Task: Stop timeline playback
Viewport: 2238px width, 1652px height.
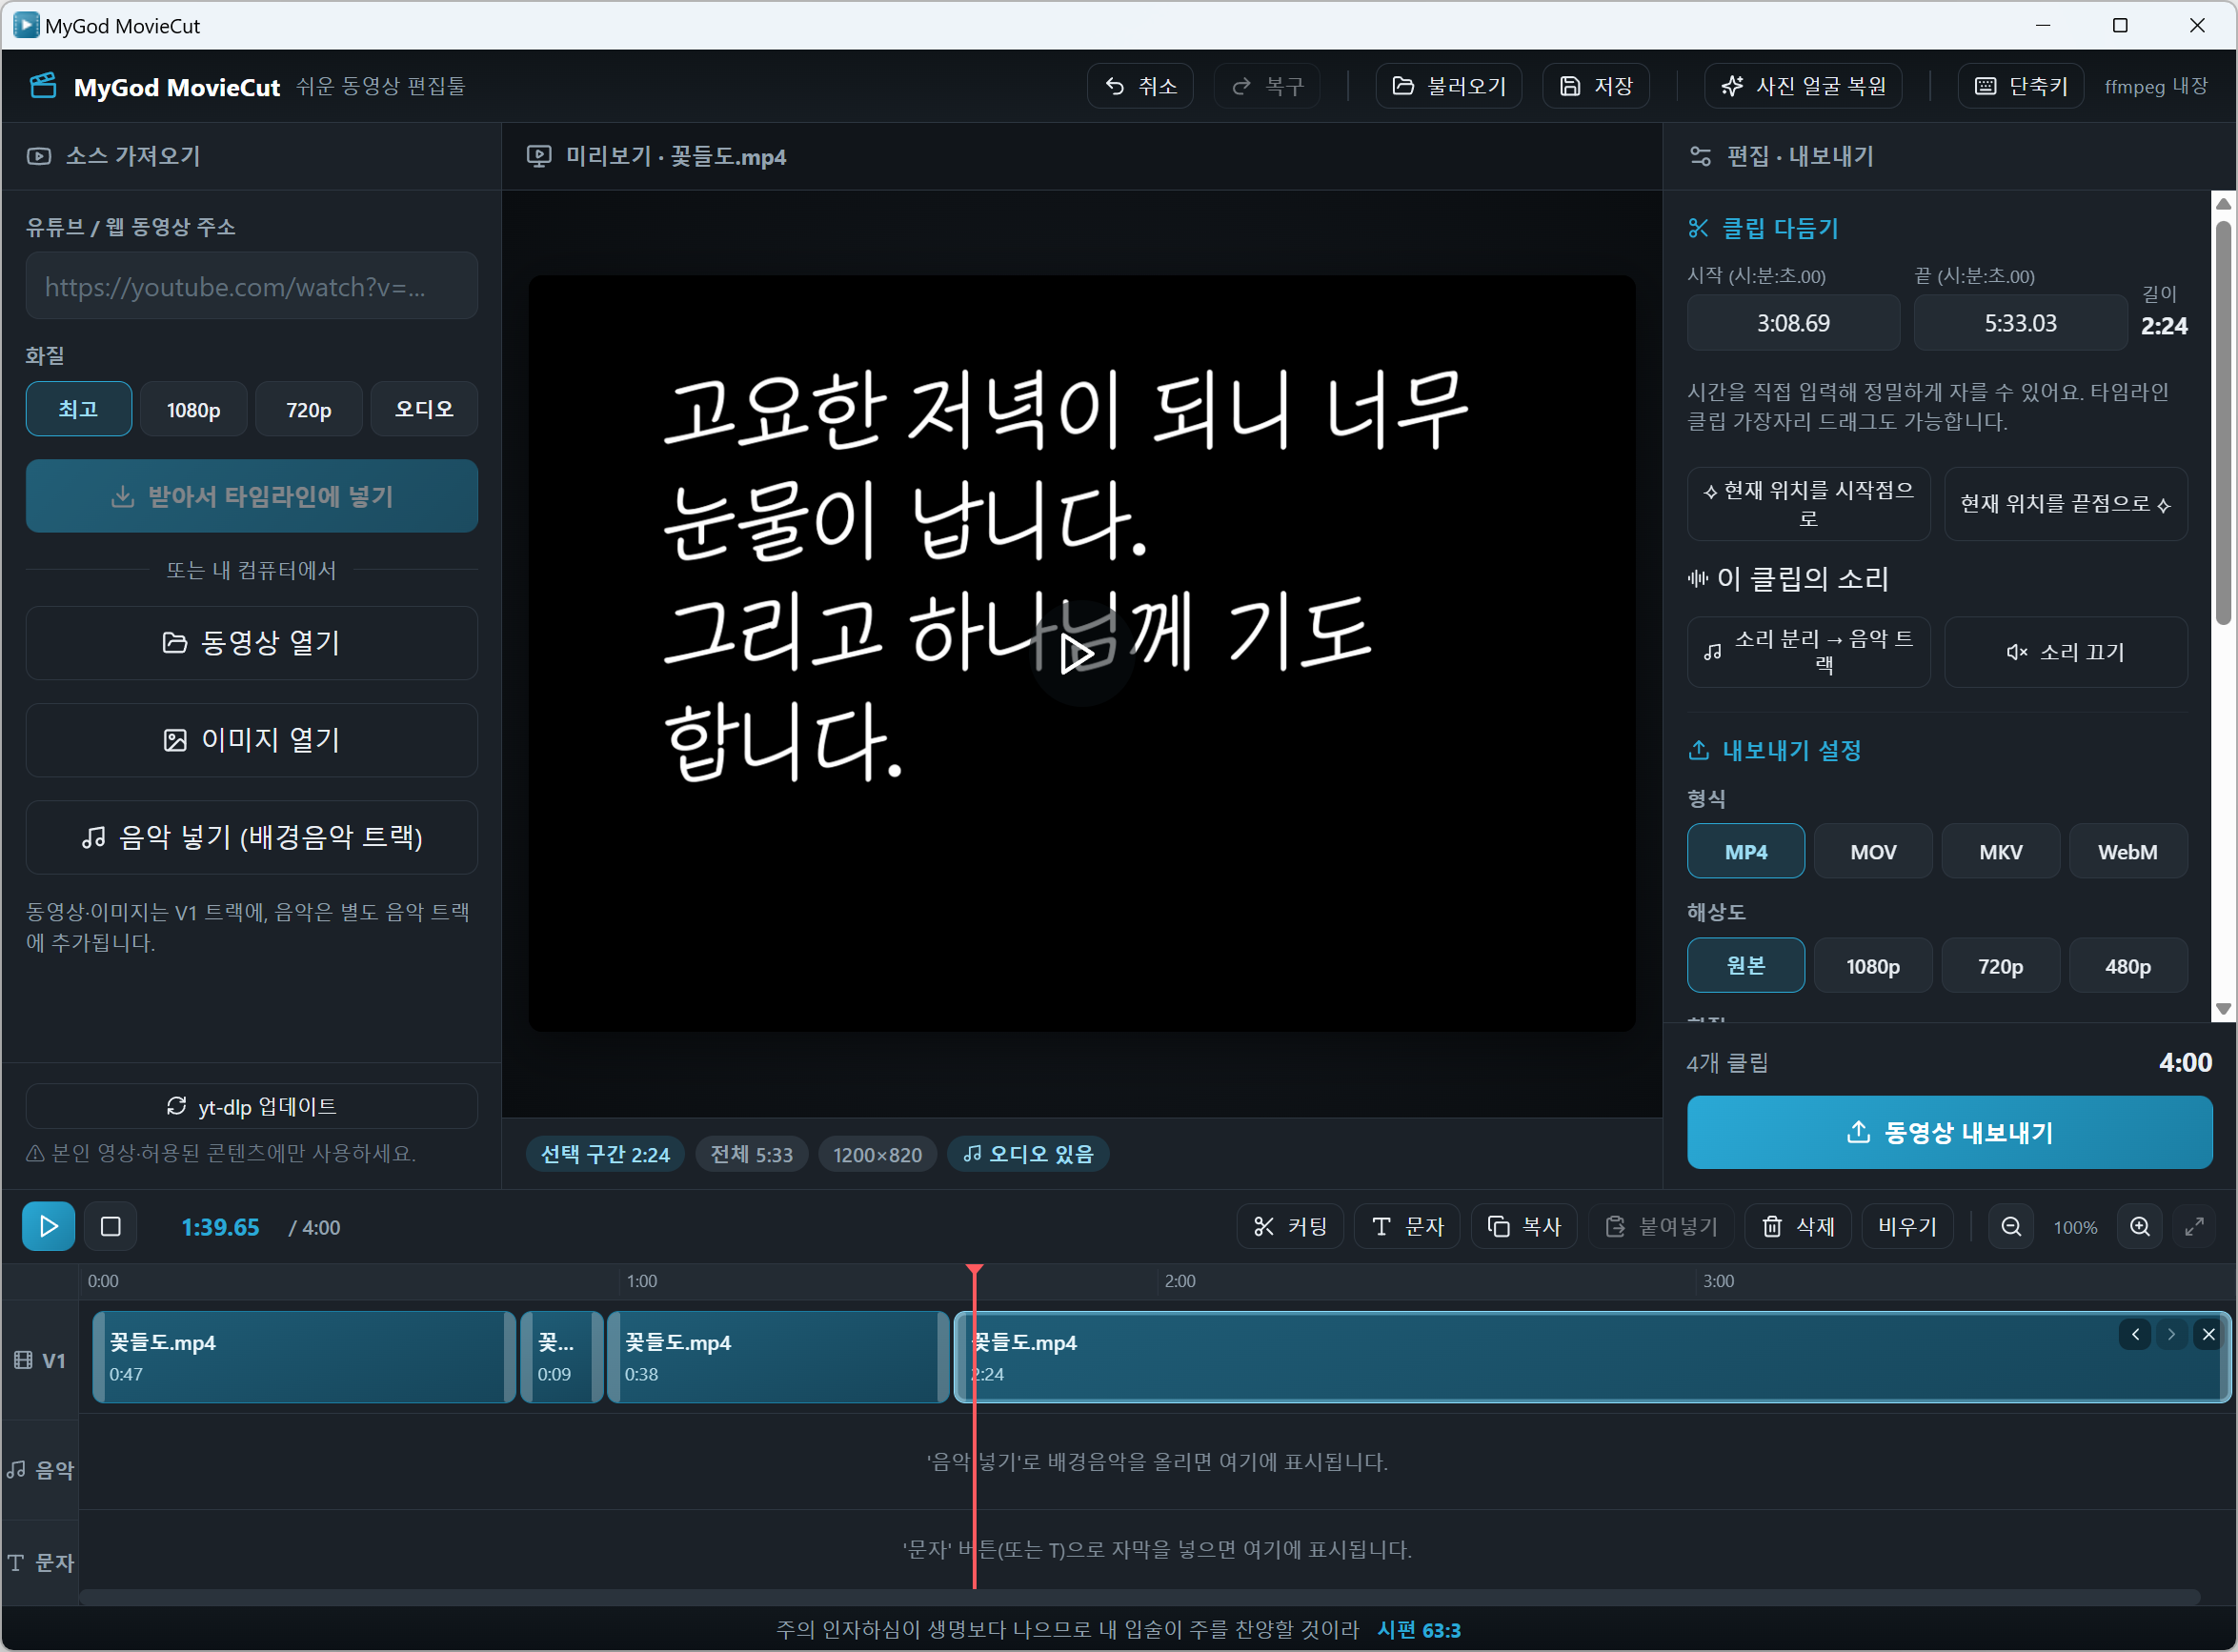Action: click(x=111, y=1226)
